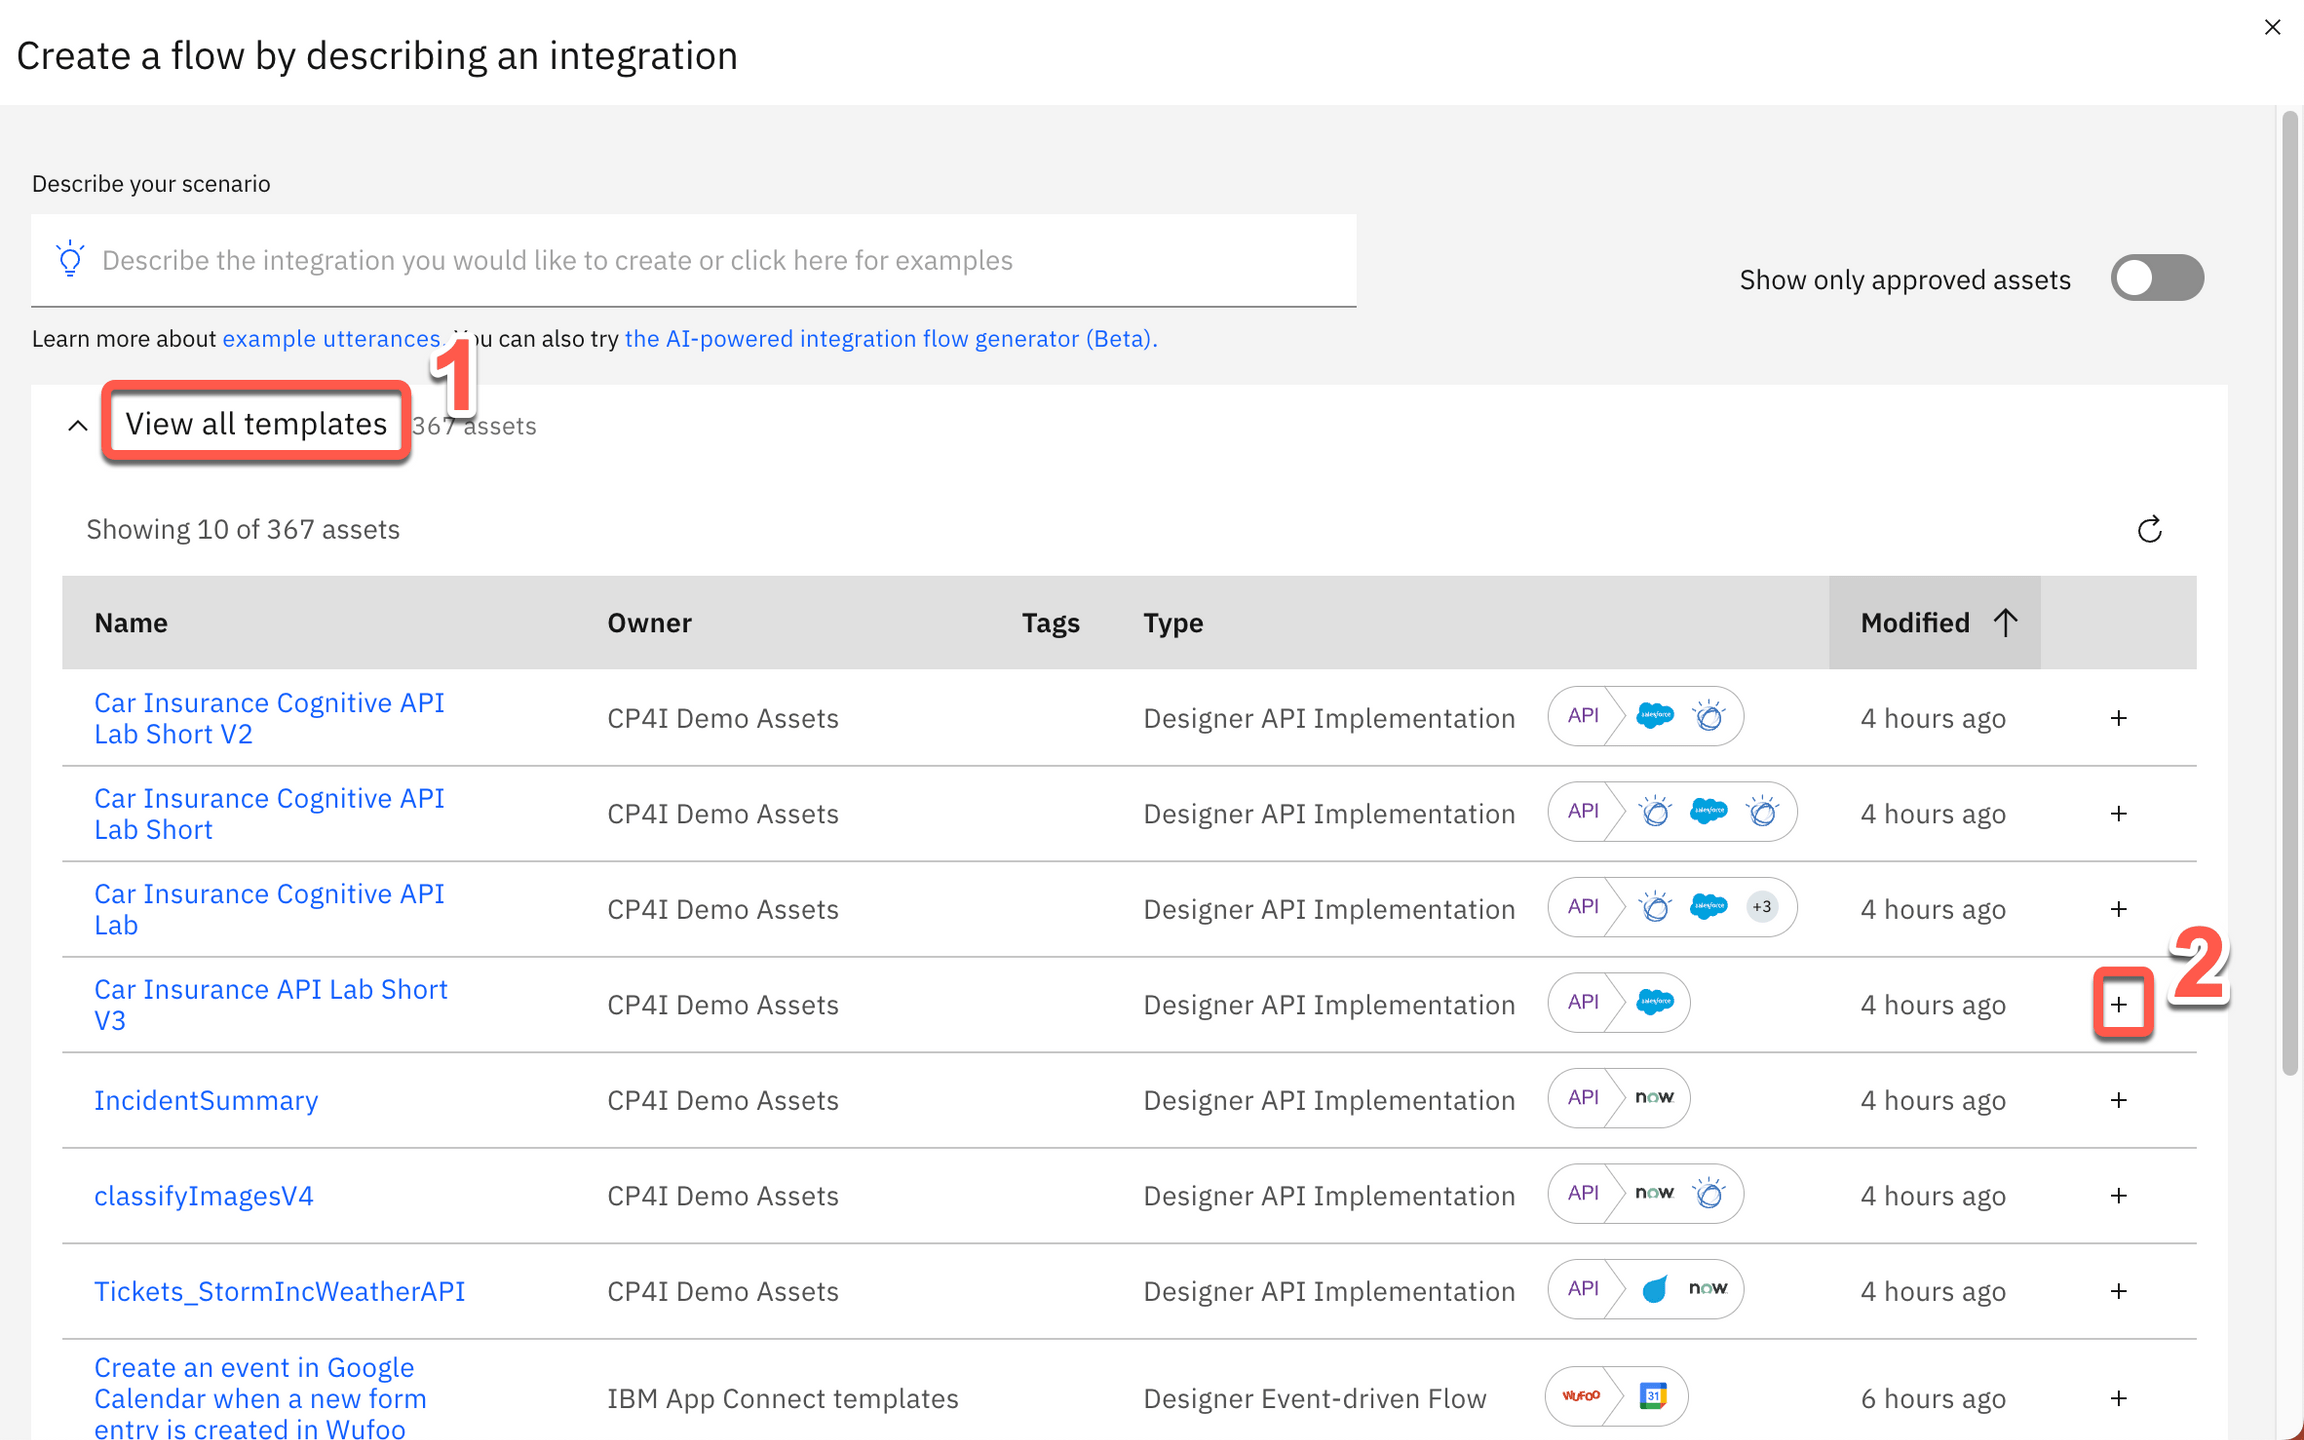Toggle Show only approved assets
The height and width of the screenshot is (1440, 2304).
point(2157,278)
